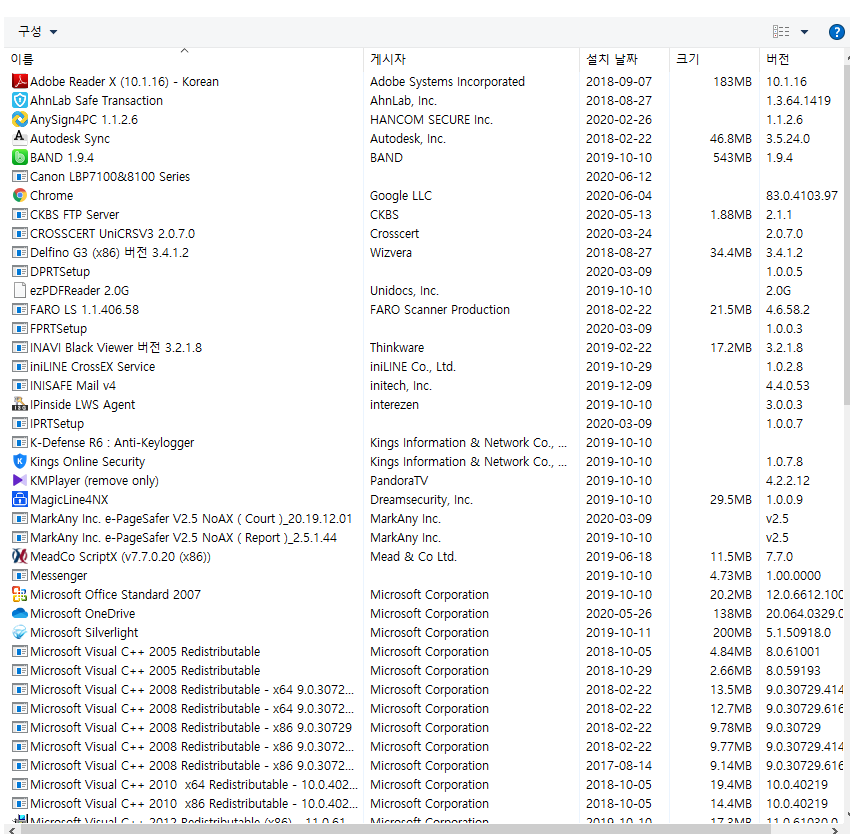Screen dimensions: 850x834
Task: Select the MeadCo ScriptX icon
Action: click(x=20, y=556)
